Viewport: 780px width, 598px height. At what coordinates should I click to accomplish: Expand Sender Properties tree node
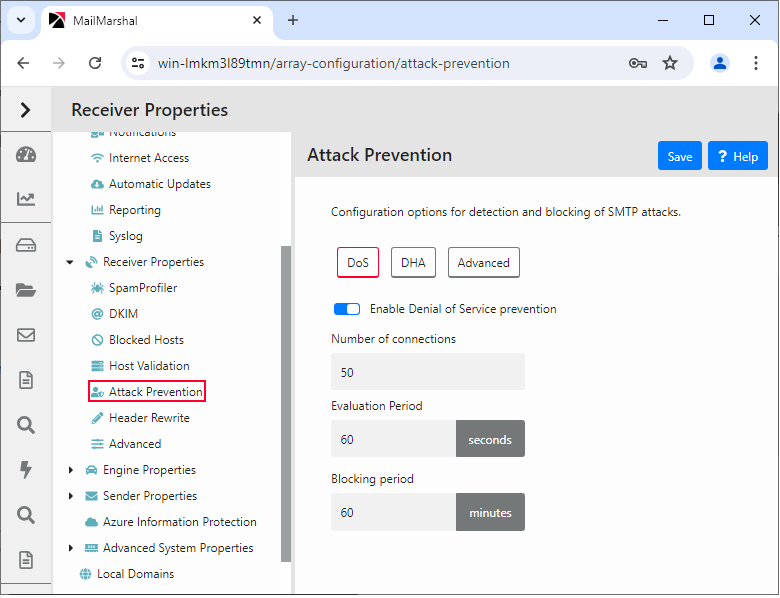tap(70, 496)
